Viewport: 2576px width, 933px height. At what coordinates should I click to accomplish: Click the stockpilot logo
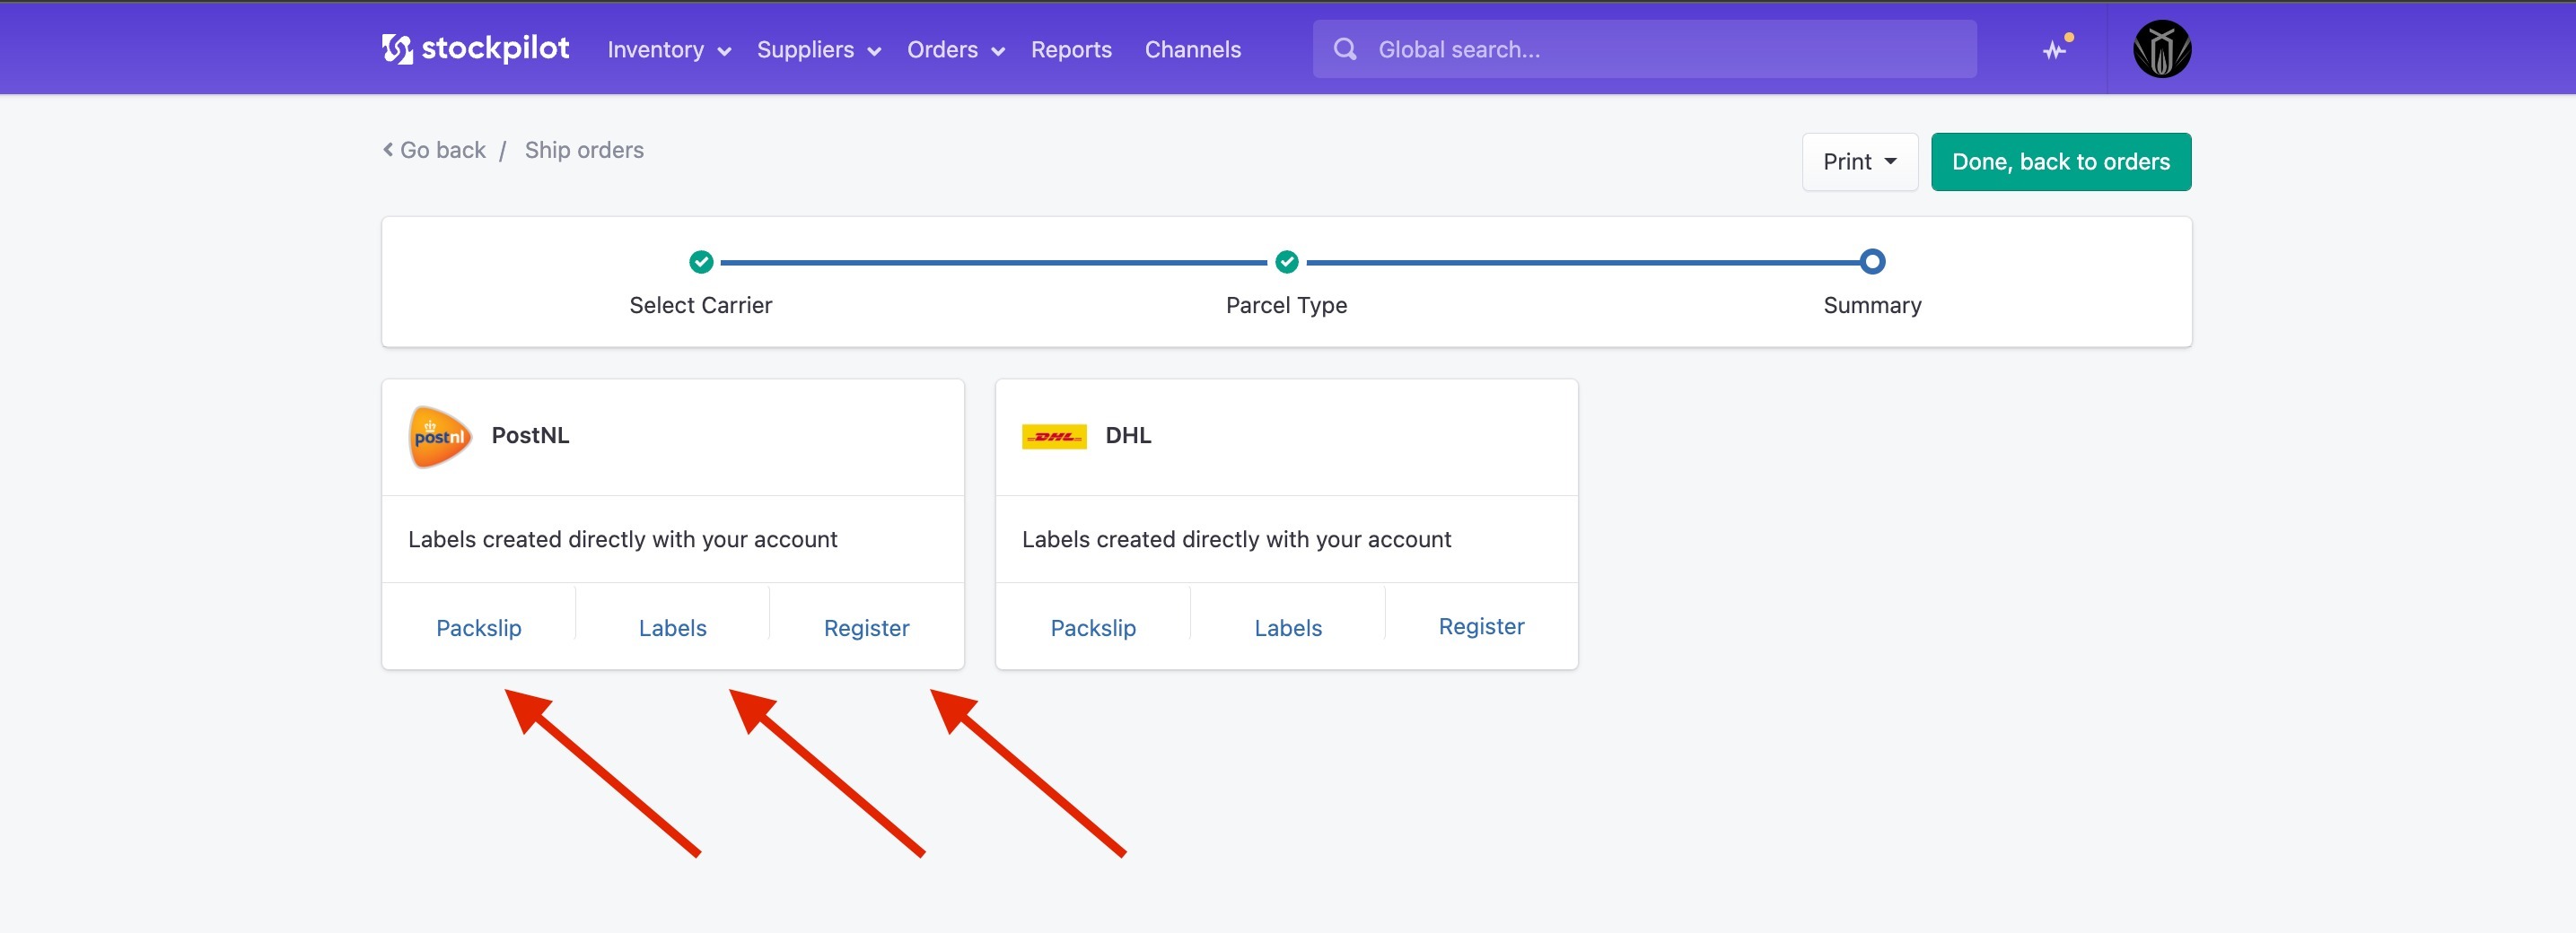(476, 48)
